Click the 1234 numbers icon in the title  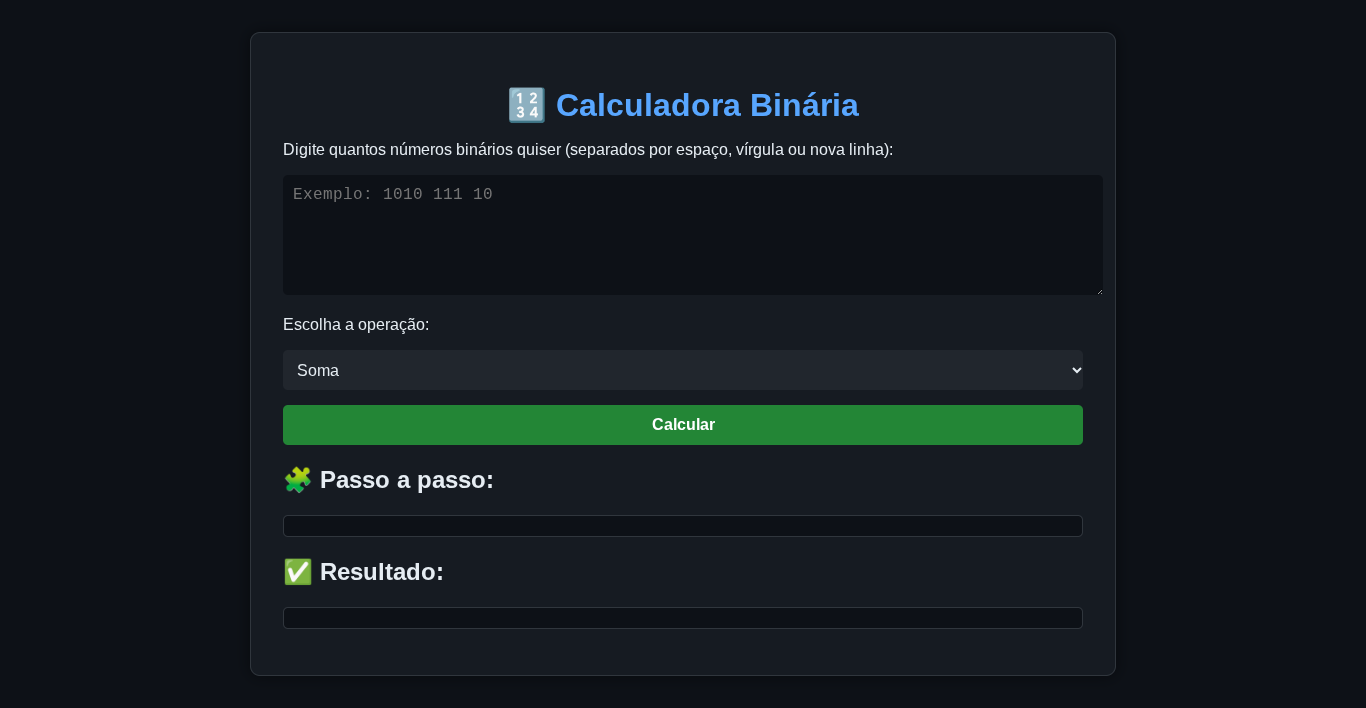click(526, 105)
